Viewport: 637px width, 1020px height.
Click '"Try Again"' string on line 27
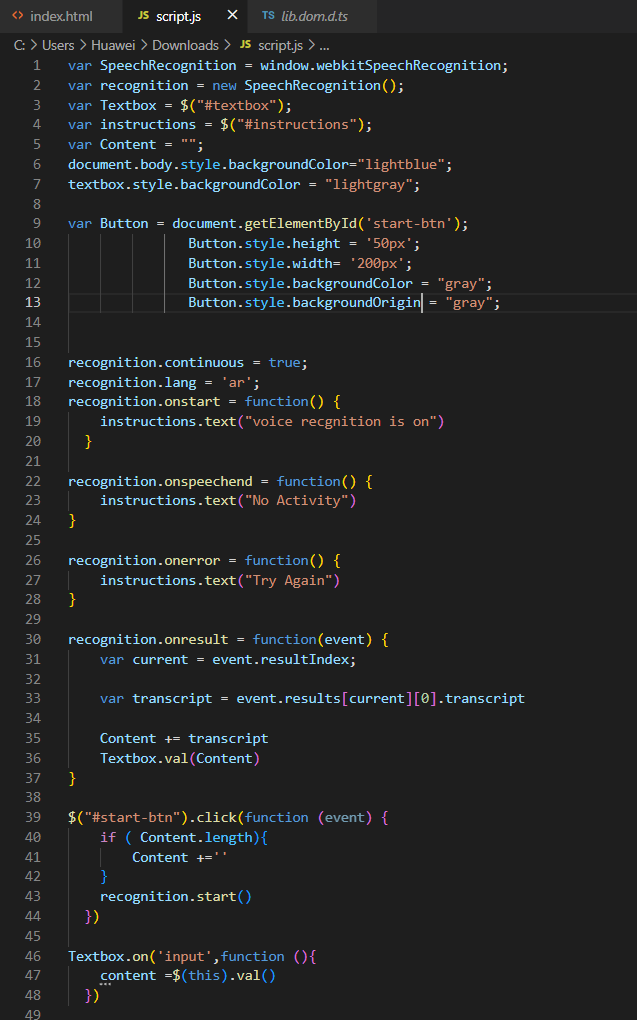coord(288,580)
